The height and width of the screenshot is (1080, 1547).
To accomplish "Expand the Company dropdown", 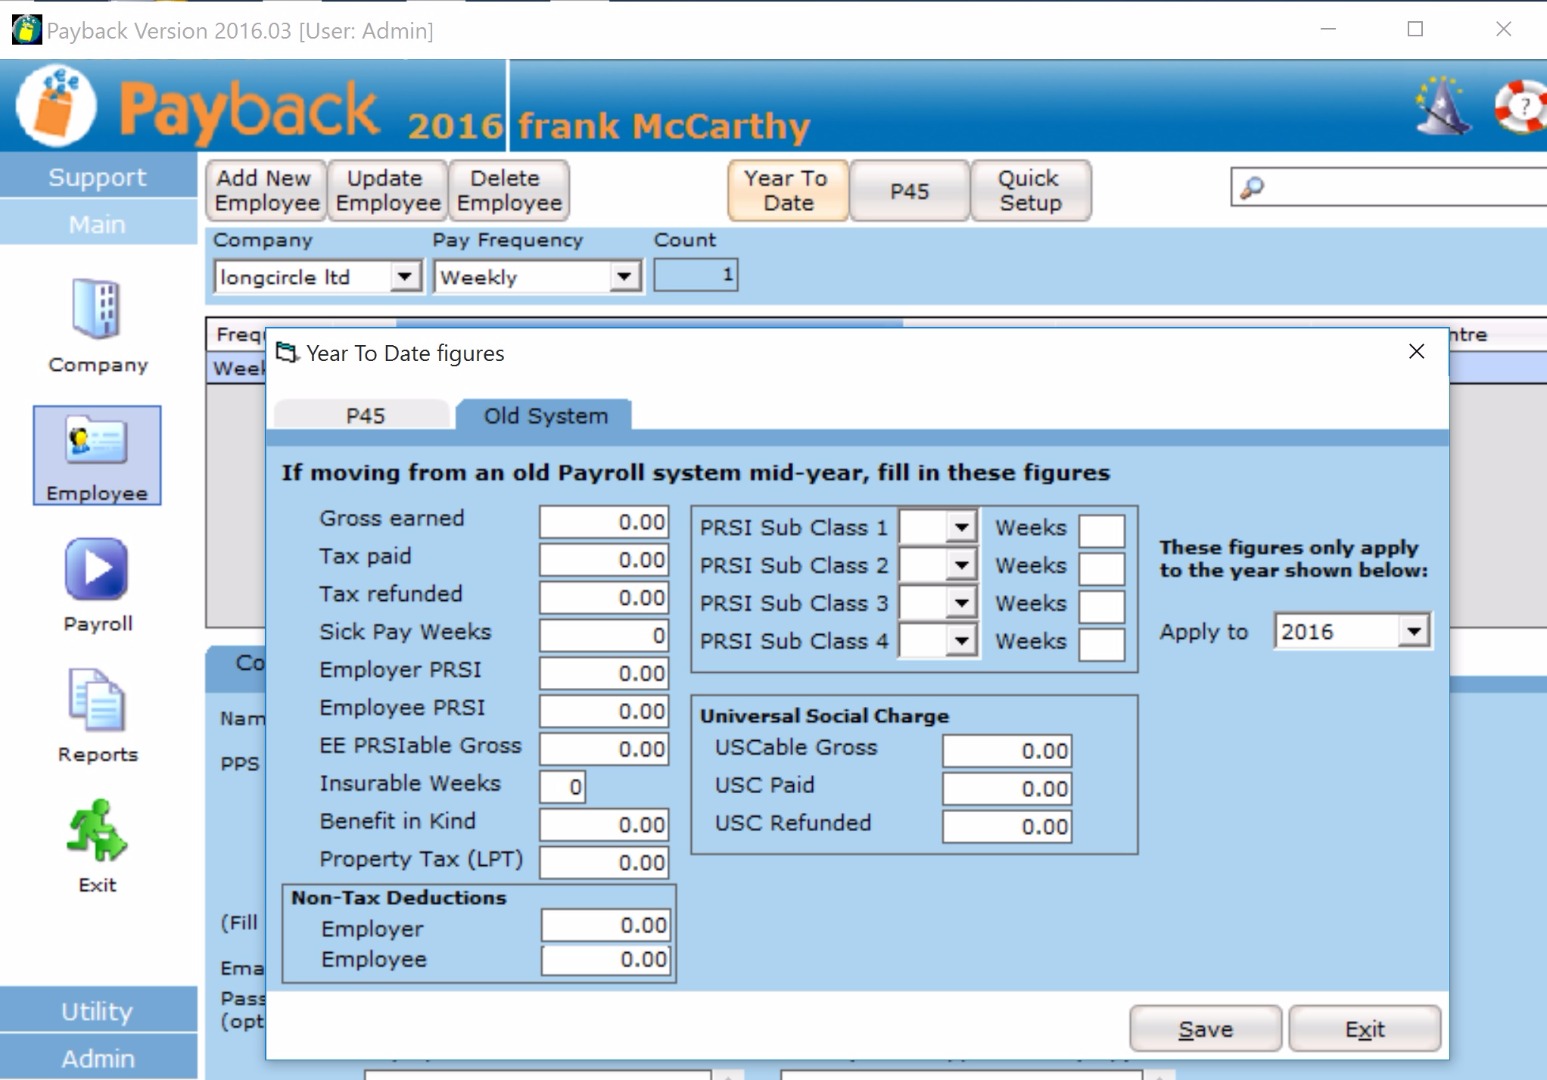I will (x=404, y=276).
